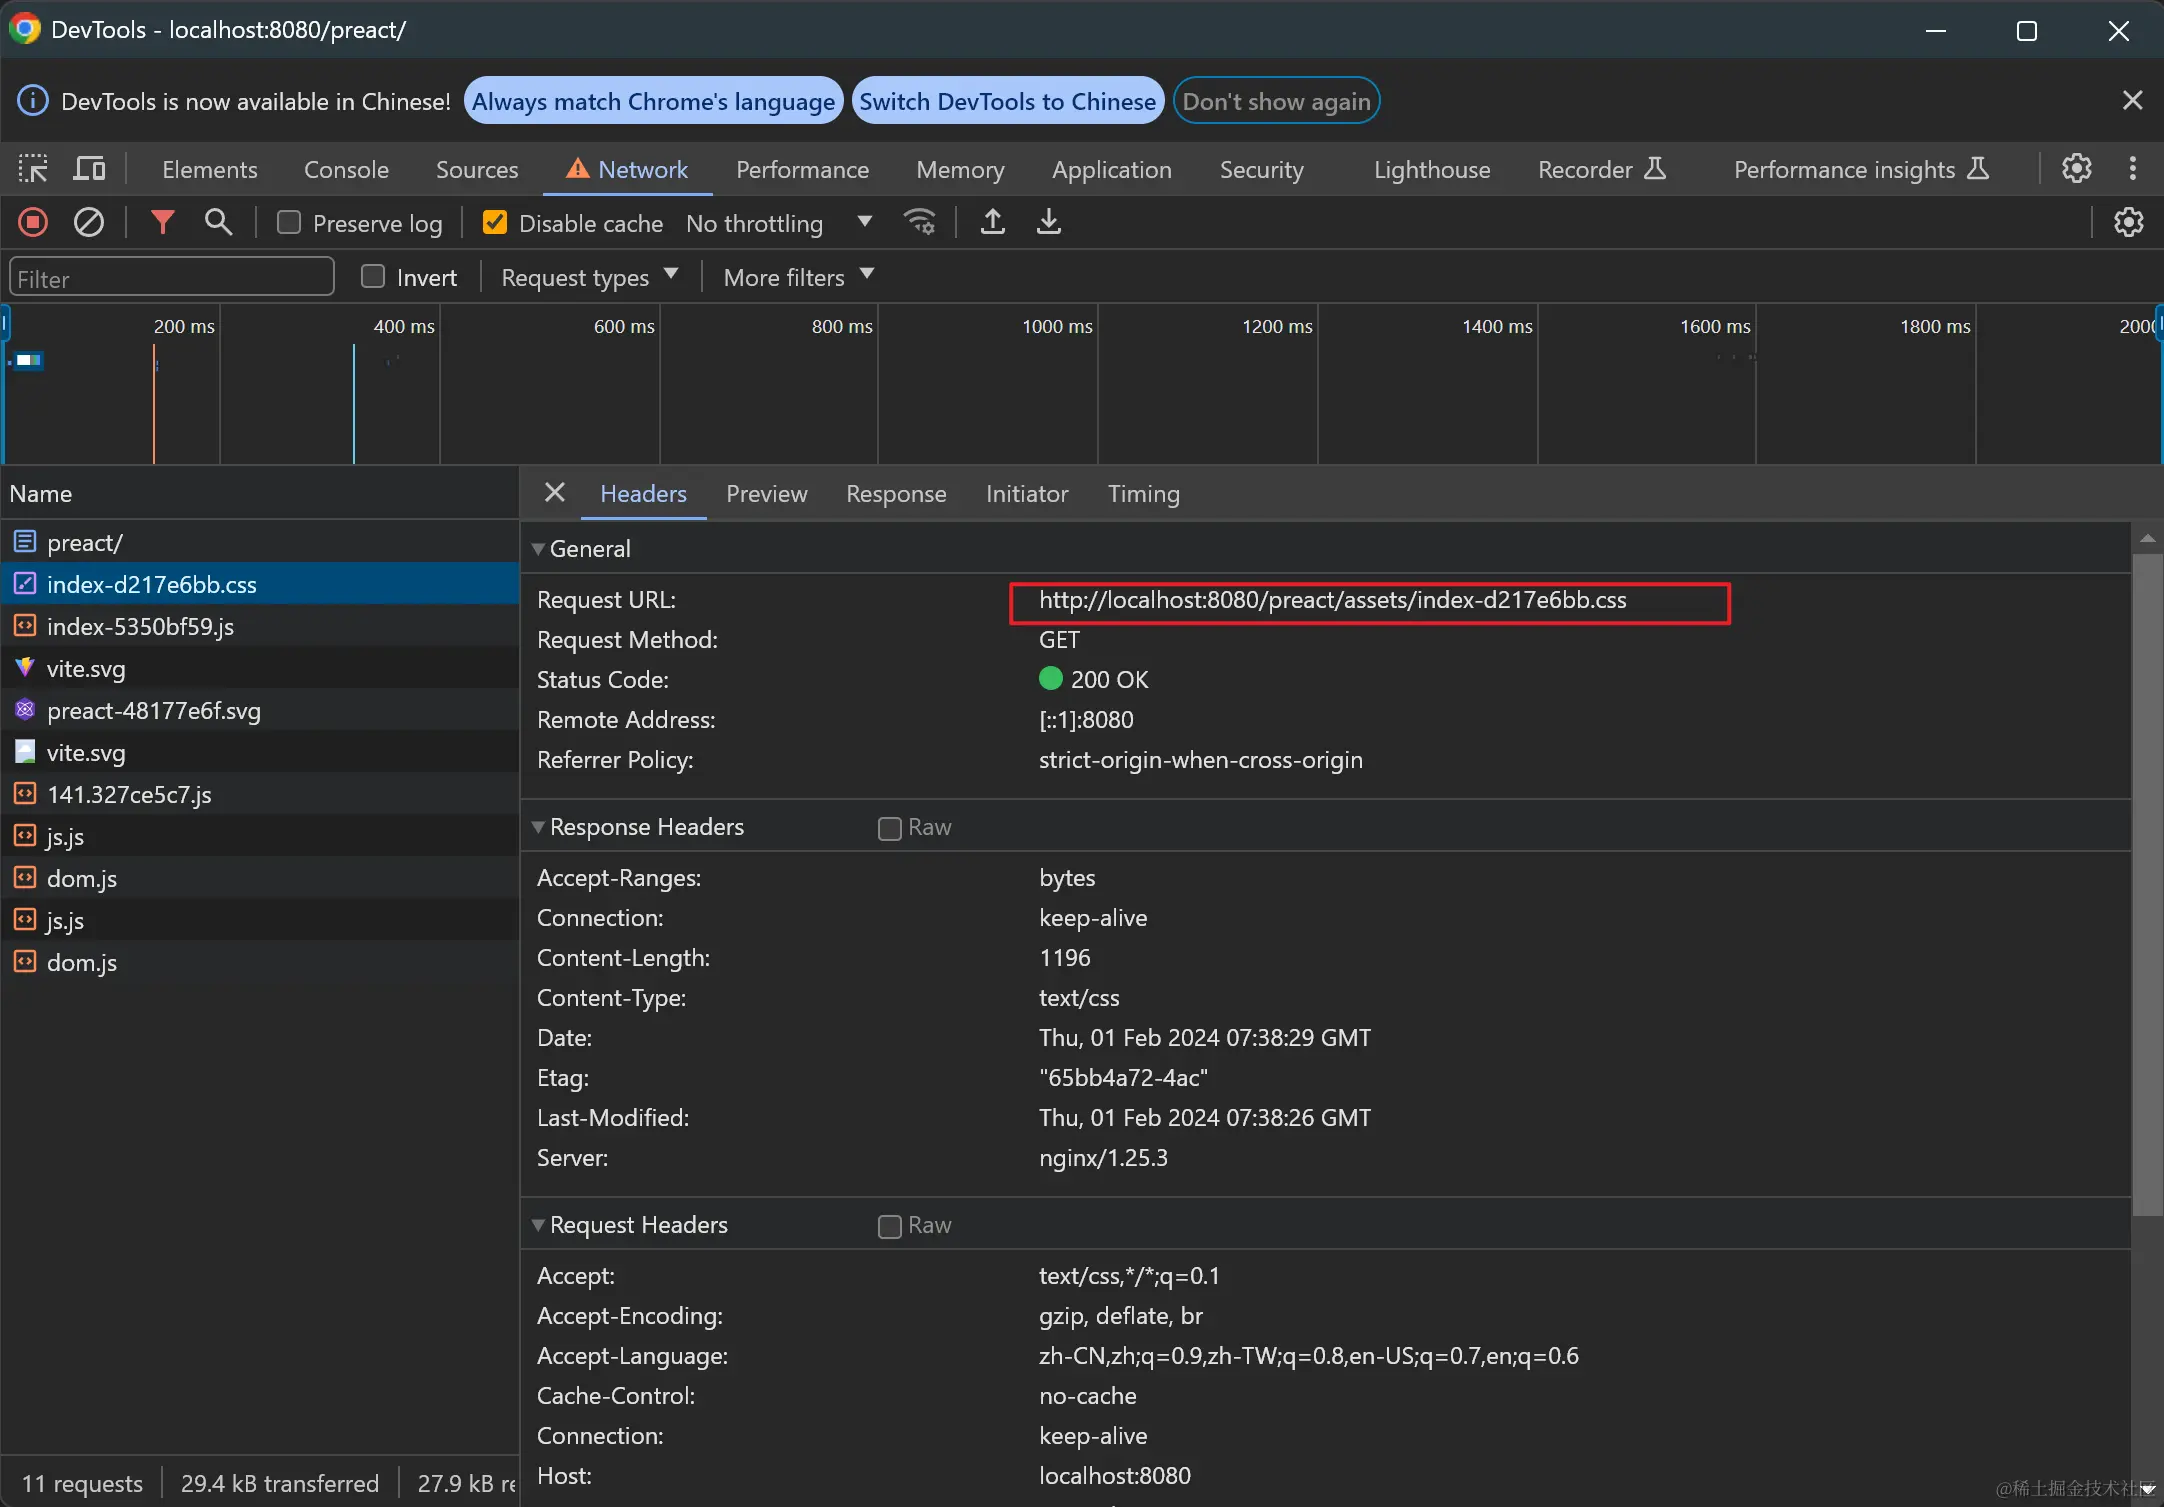Click the Name column header
Screen dimensions: 2164x1507
pos(260,493)
